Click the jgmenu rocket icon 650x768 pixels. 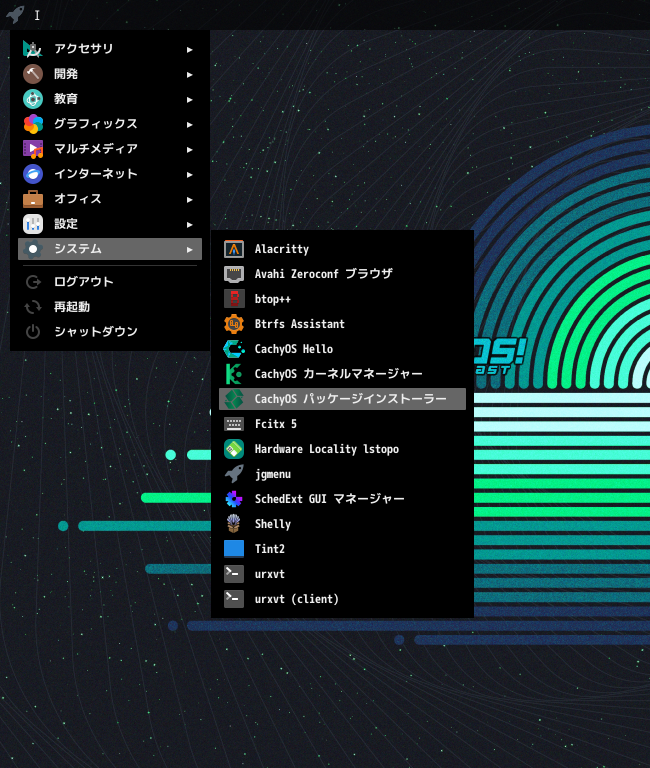coord(234,474)
